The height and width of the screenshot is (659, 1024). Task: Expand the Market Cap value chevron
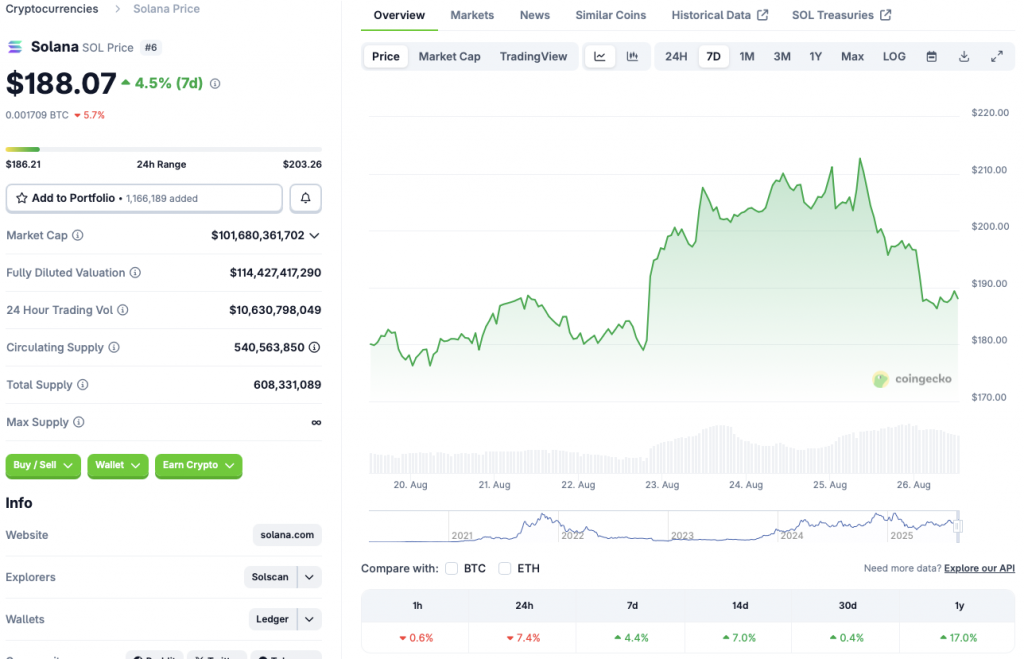[x=315, y=235]
